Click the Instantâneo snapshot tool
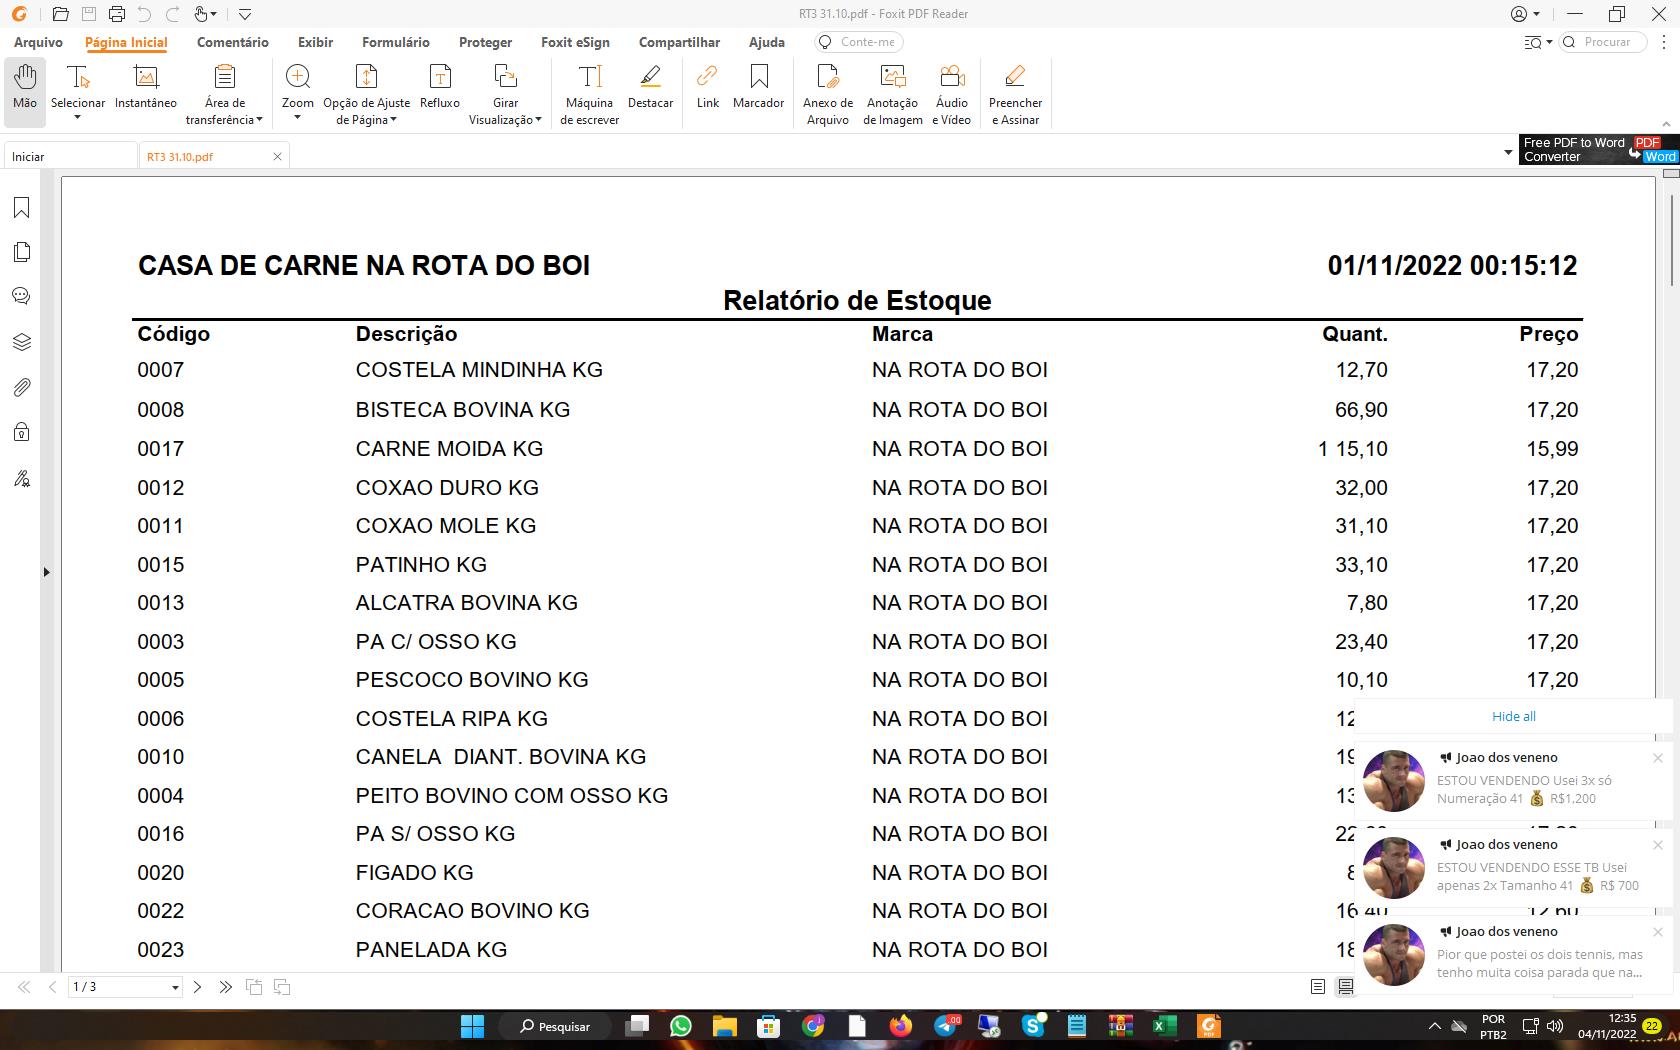This screenshot has width=1680, height=1050. [x=145, y=90]
